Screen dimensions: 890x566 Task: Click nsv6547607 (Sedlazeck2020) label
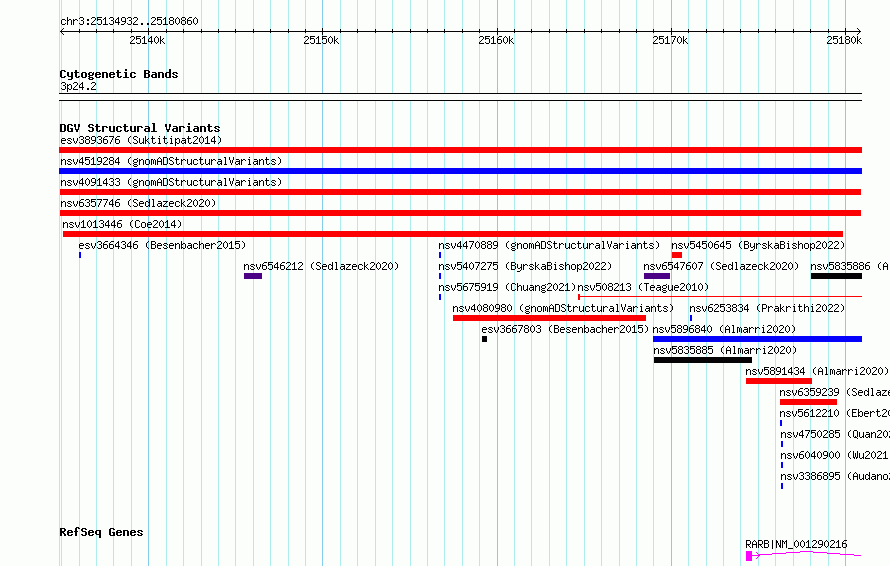[x=721, y=266]
